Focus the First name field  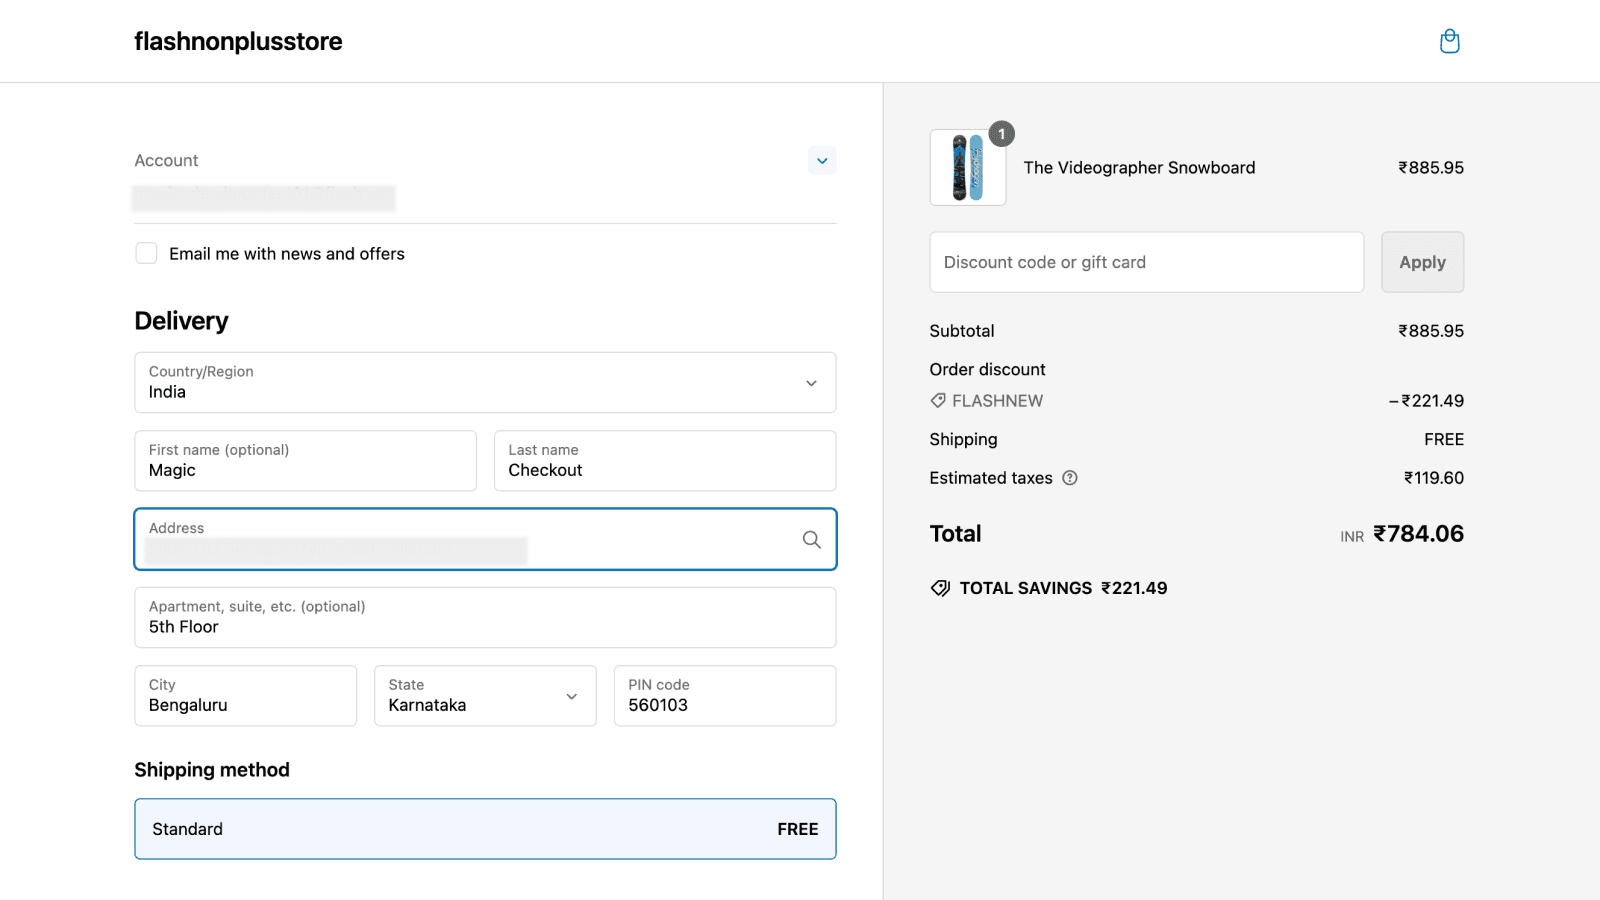pos(305,461)
